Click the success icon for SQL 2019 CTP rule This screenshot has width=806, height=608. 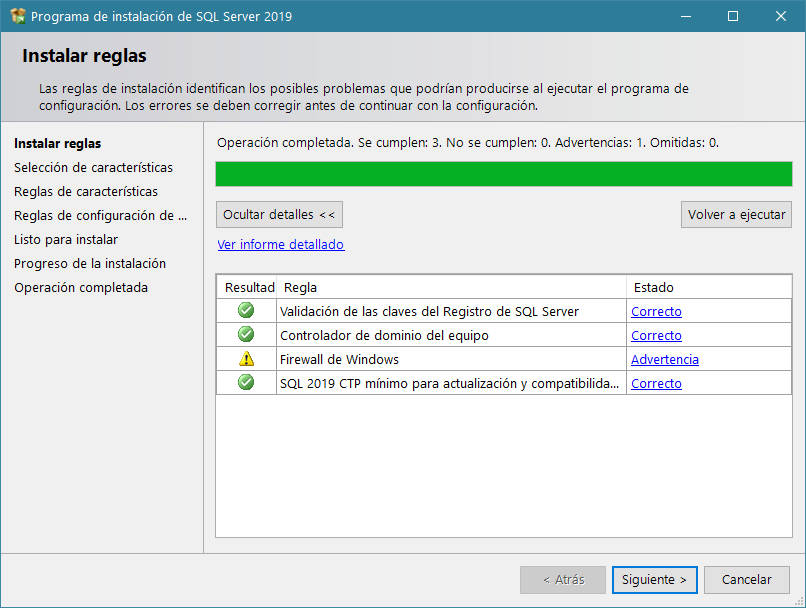pyautogui.click(x=245, y=383)
